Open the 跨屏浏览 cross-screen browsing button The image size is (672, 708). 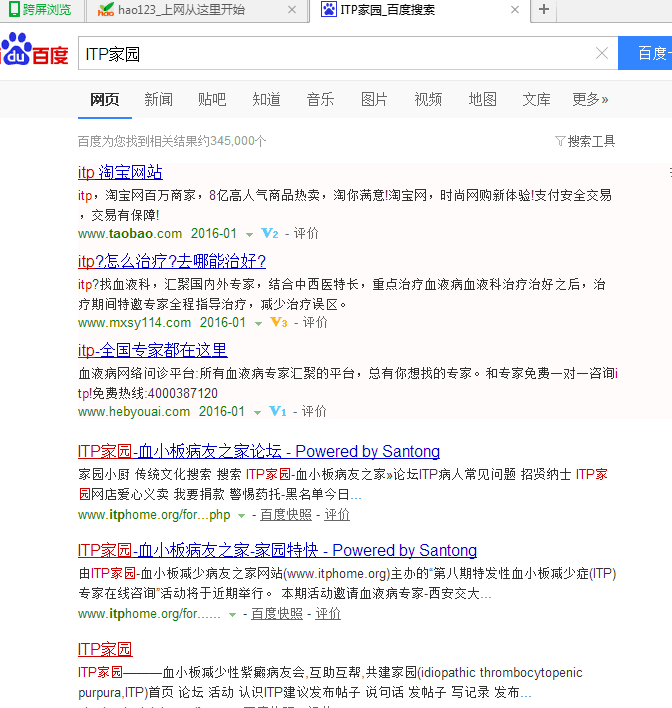coord(41,9)
